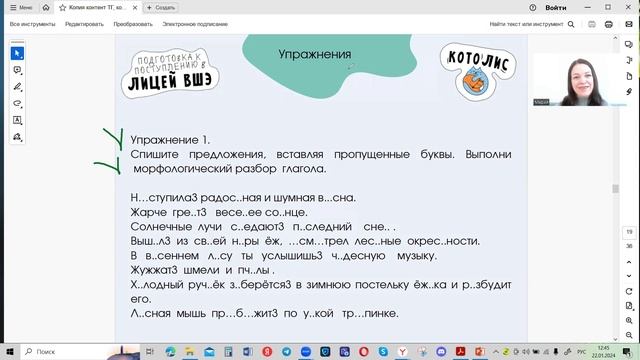Open Discord from the taskbar
This screenshot has height=360, width=640.
[441, 351]
